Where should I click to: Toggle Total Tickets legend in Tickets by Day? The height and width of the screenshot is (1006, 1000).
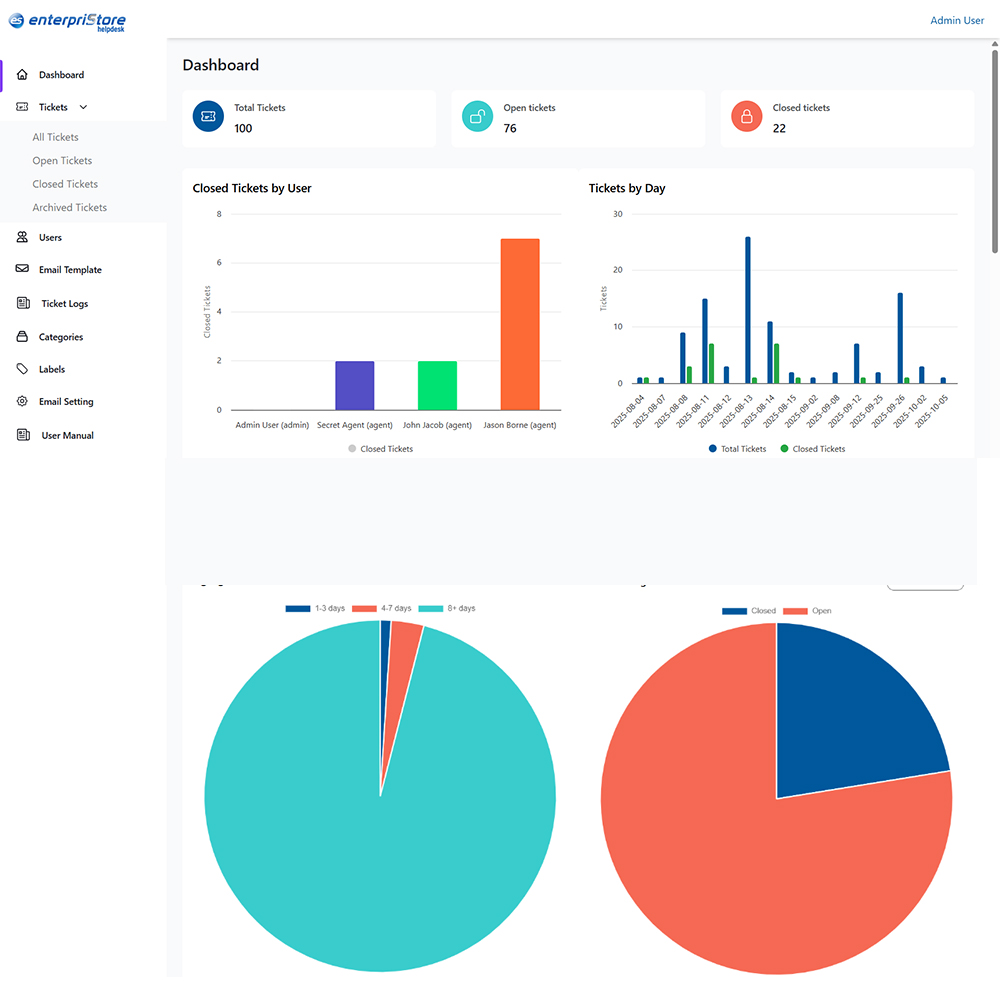(x=738, y=449)
